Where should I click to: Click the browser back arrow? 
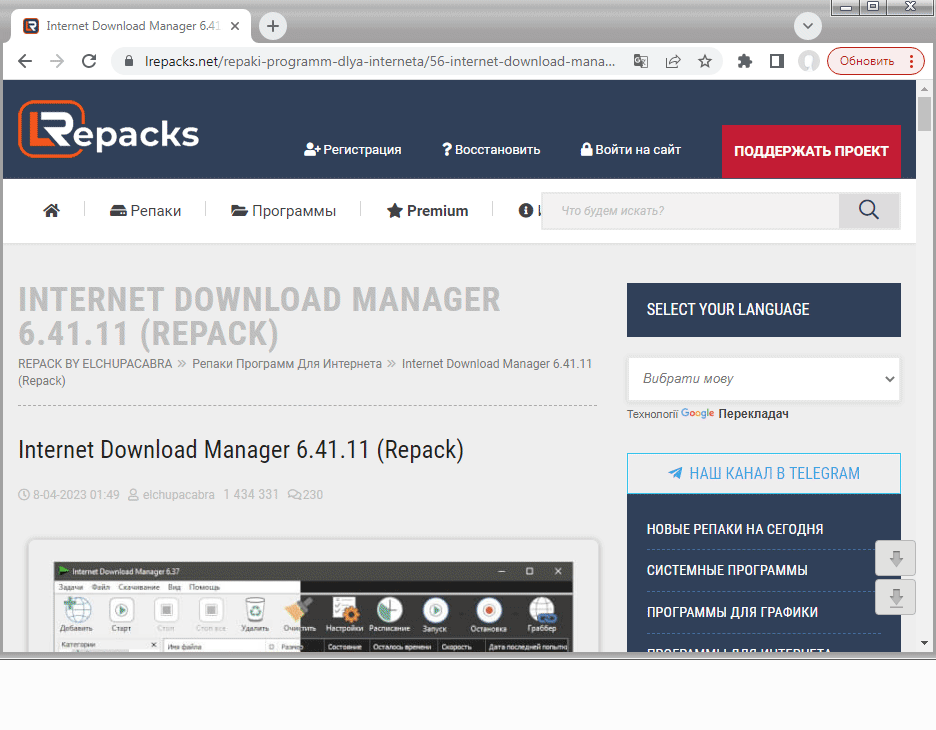(x=25, y=61)
